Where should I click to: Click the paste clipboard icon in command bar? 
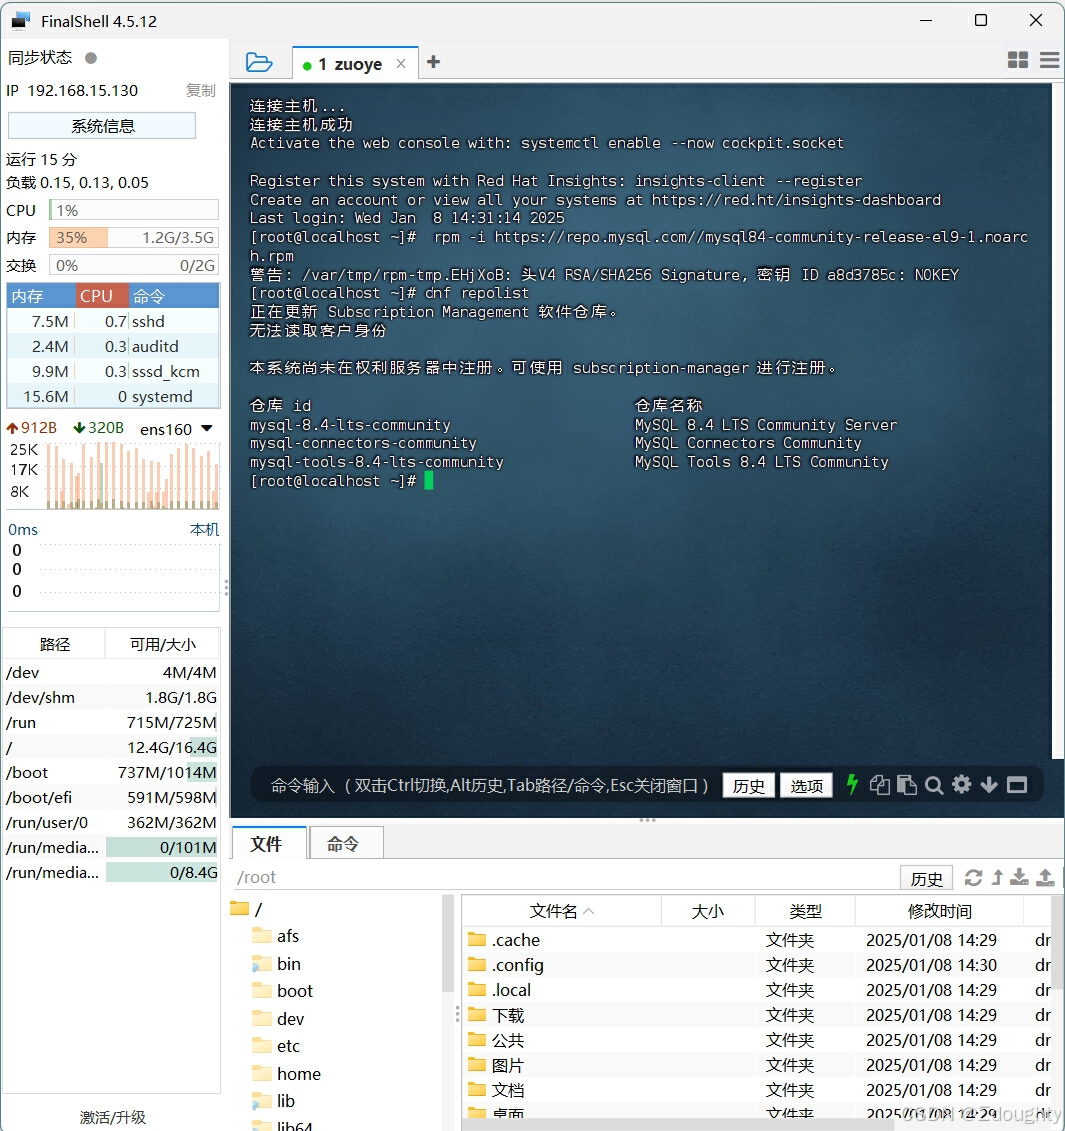[906, 785]
